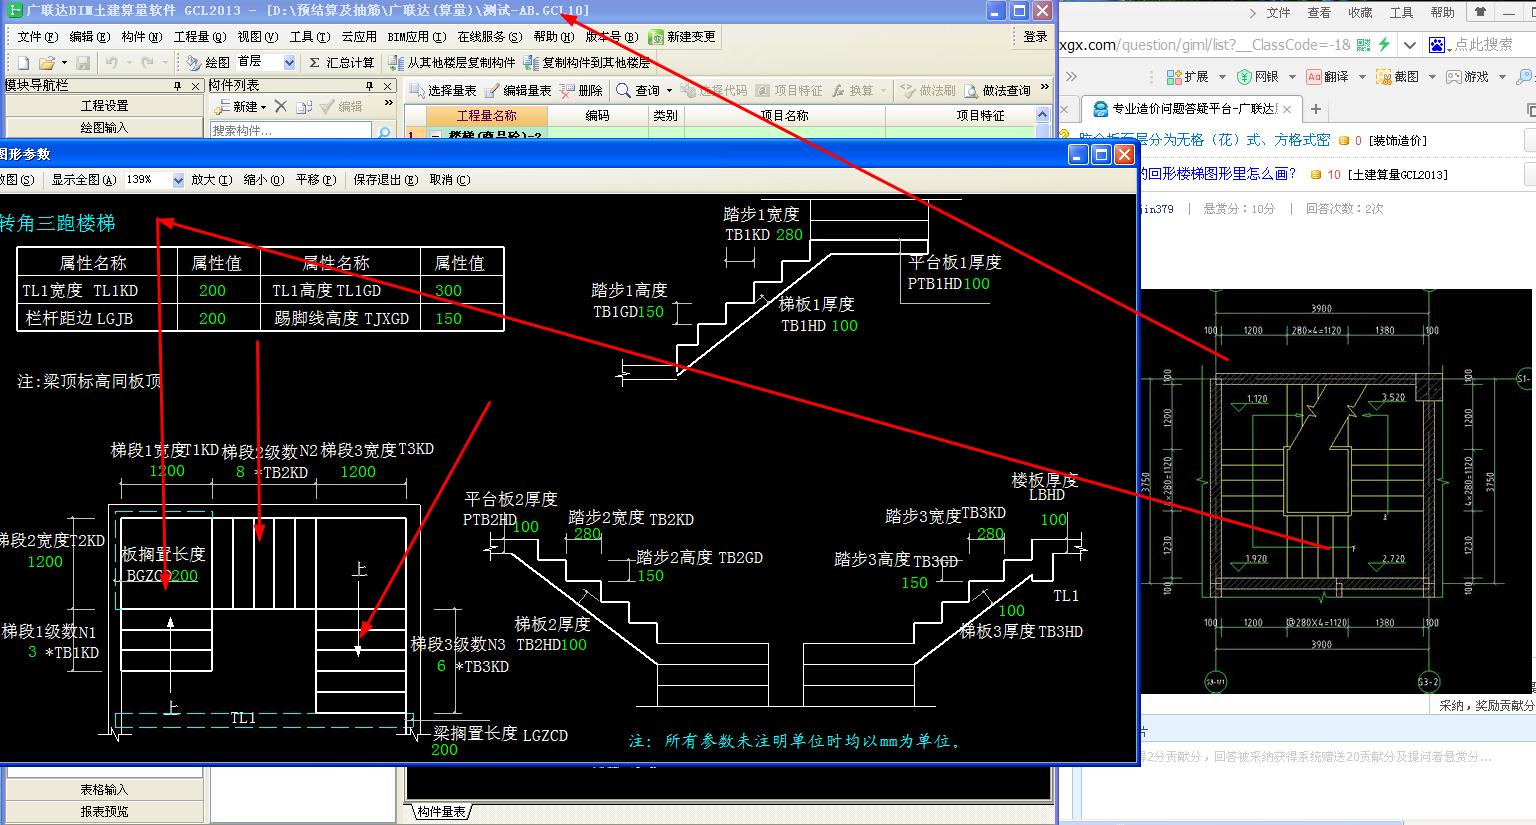Viewport: 1536px width, 825px height.
Task: Click 删除 with the red X icon
Action: pos(582,90)
